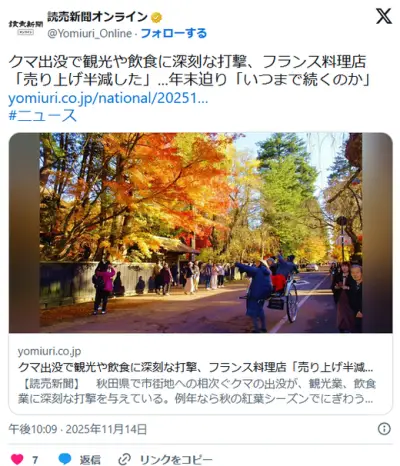Open the post timestamp 午後10:09 · 2025年11月14日
This screenshot has height=466, width=400.
point(78,429)
